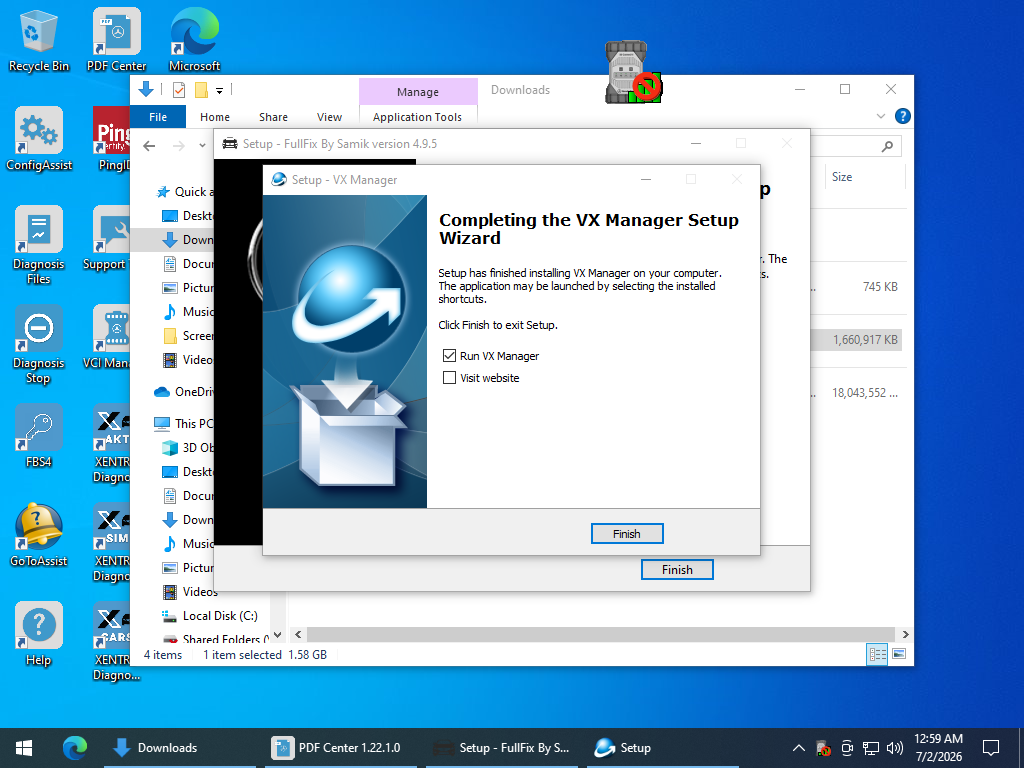Open Customize Quick Access Toolbar dropdown
This screenshot has width=1024, height=768.
[x=219, y=91]
